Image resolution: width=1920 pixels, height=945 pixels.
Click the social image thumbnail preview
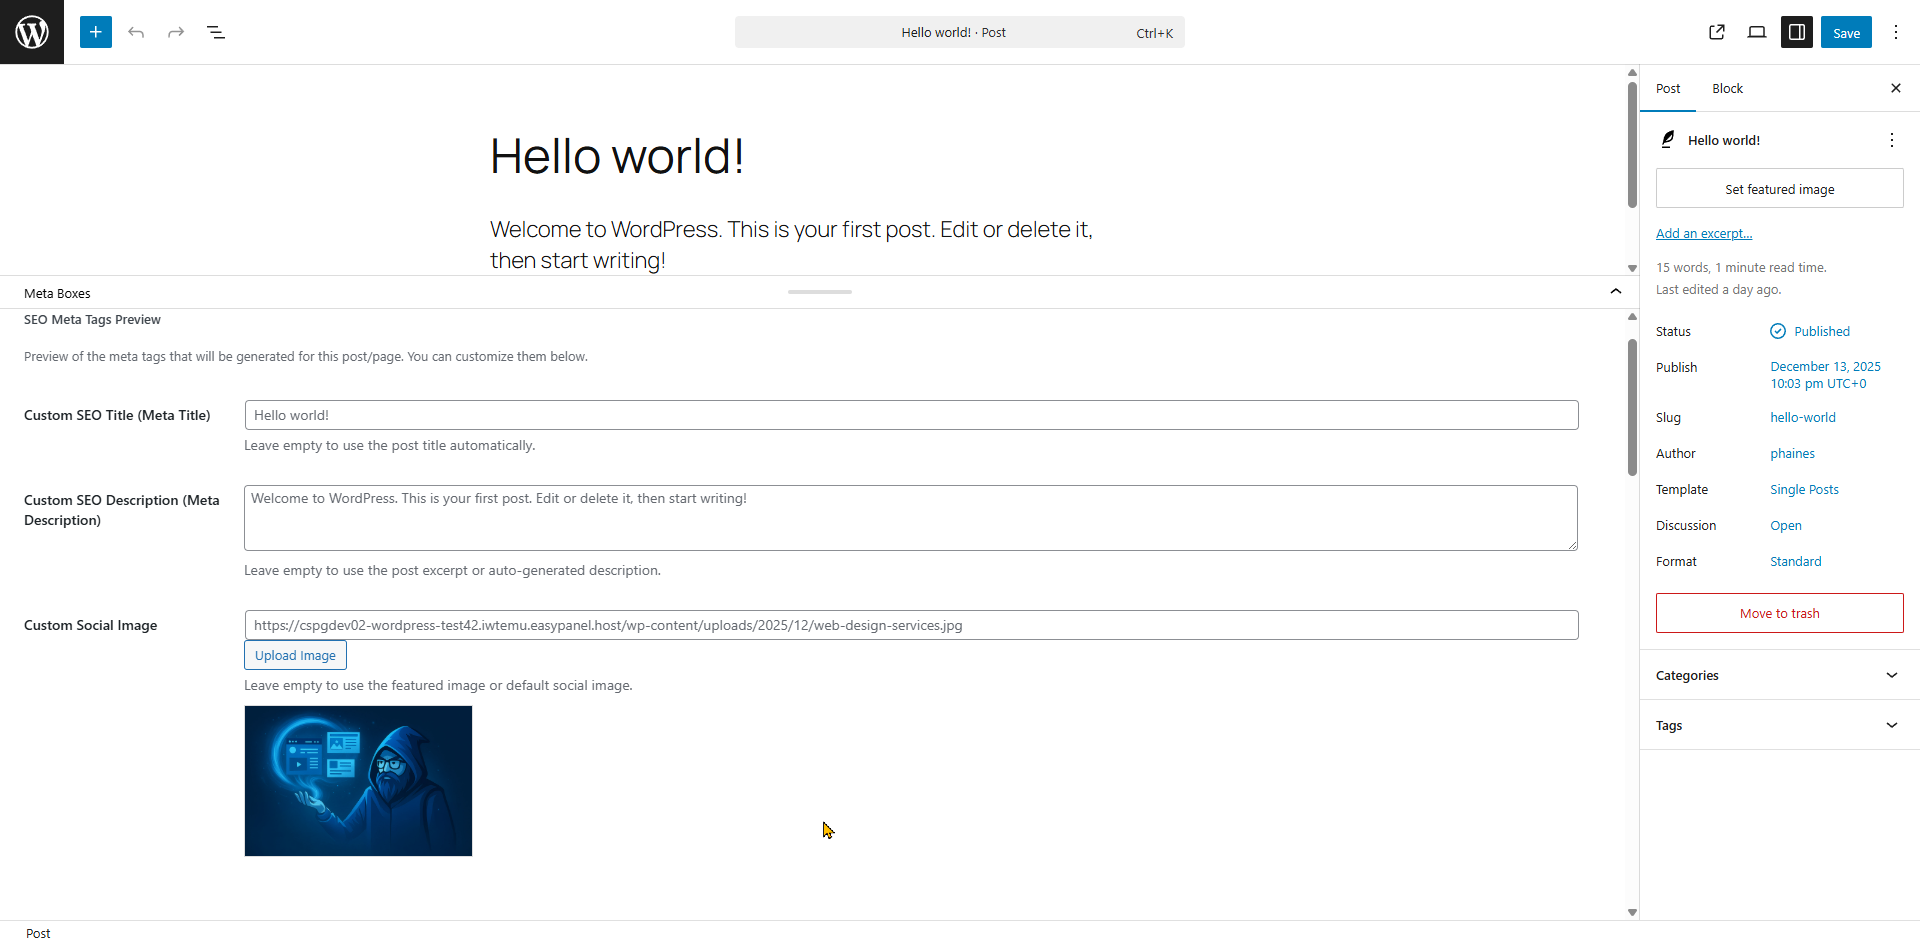357,780
